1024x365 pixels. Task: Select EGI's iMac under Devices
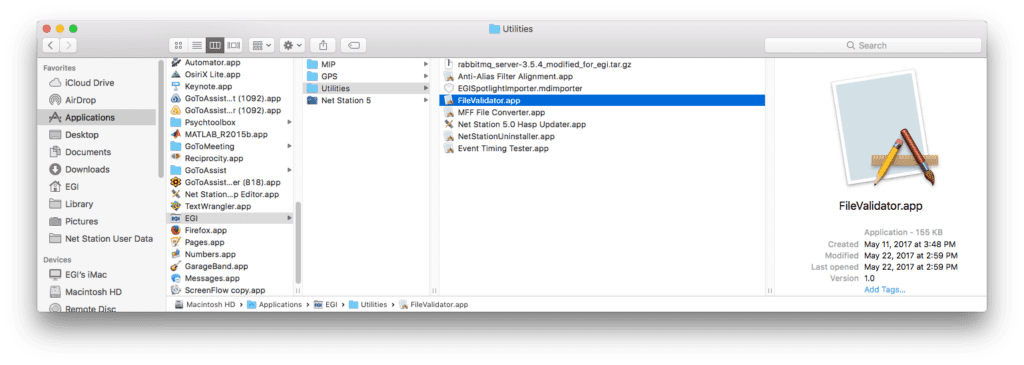point(98,274)
